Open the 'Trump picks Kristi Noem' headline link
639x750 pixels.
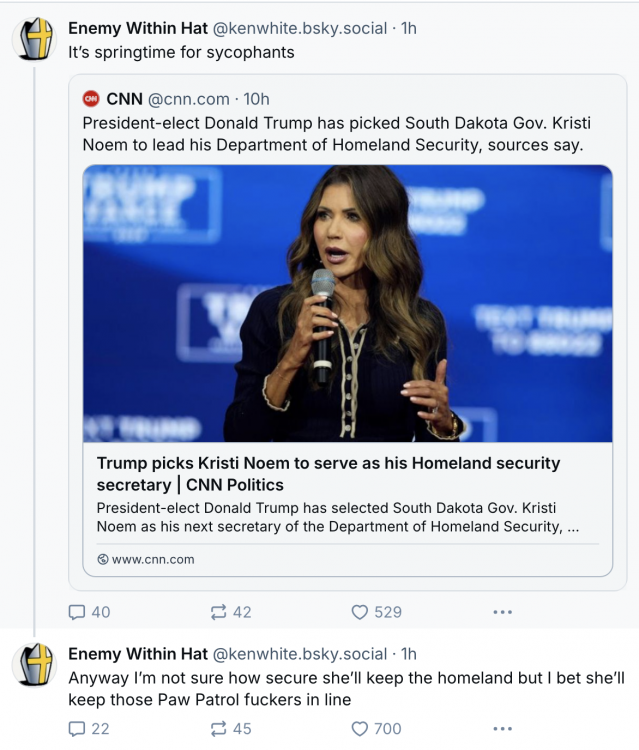click(328, 474)
